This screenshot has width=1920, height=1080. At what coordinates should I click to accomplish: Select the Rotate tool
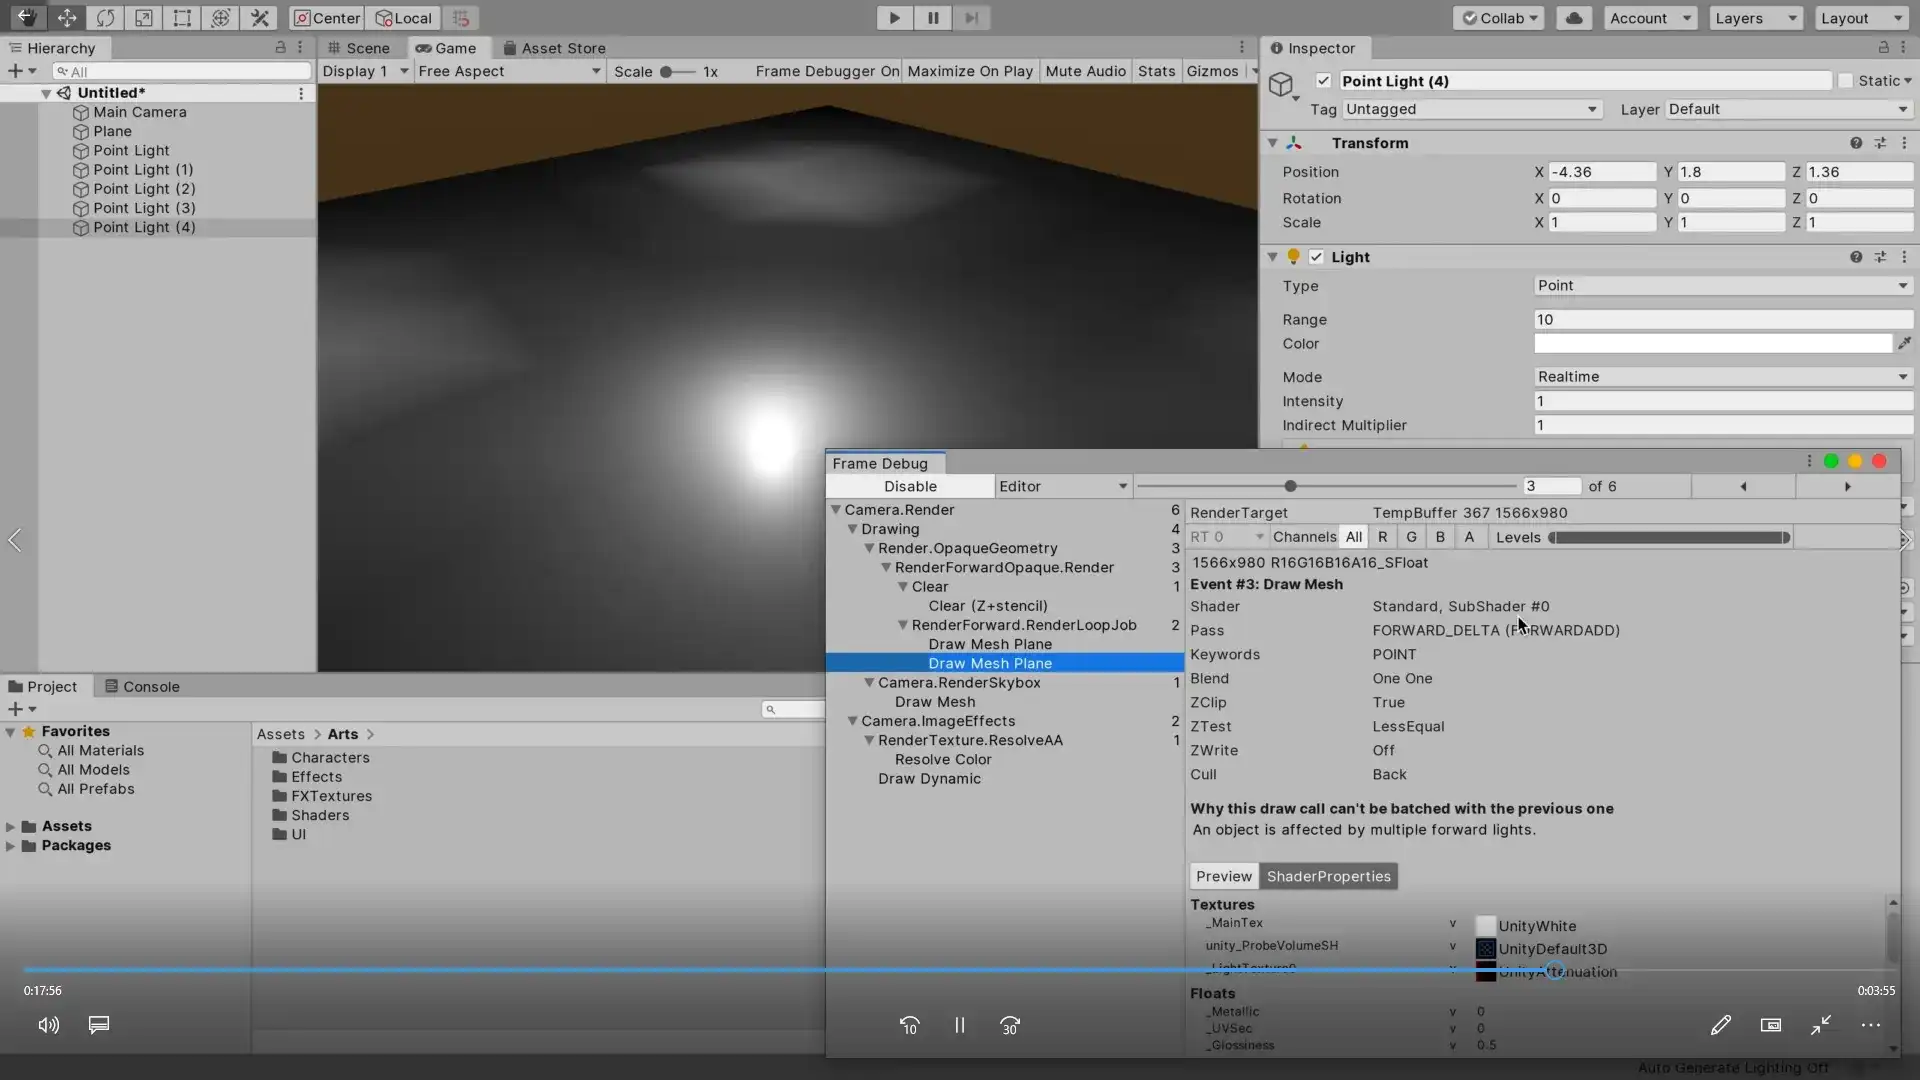click(x=106, y=18)
